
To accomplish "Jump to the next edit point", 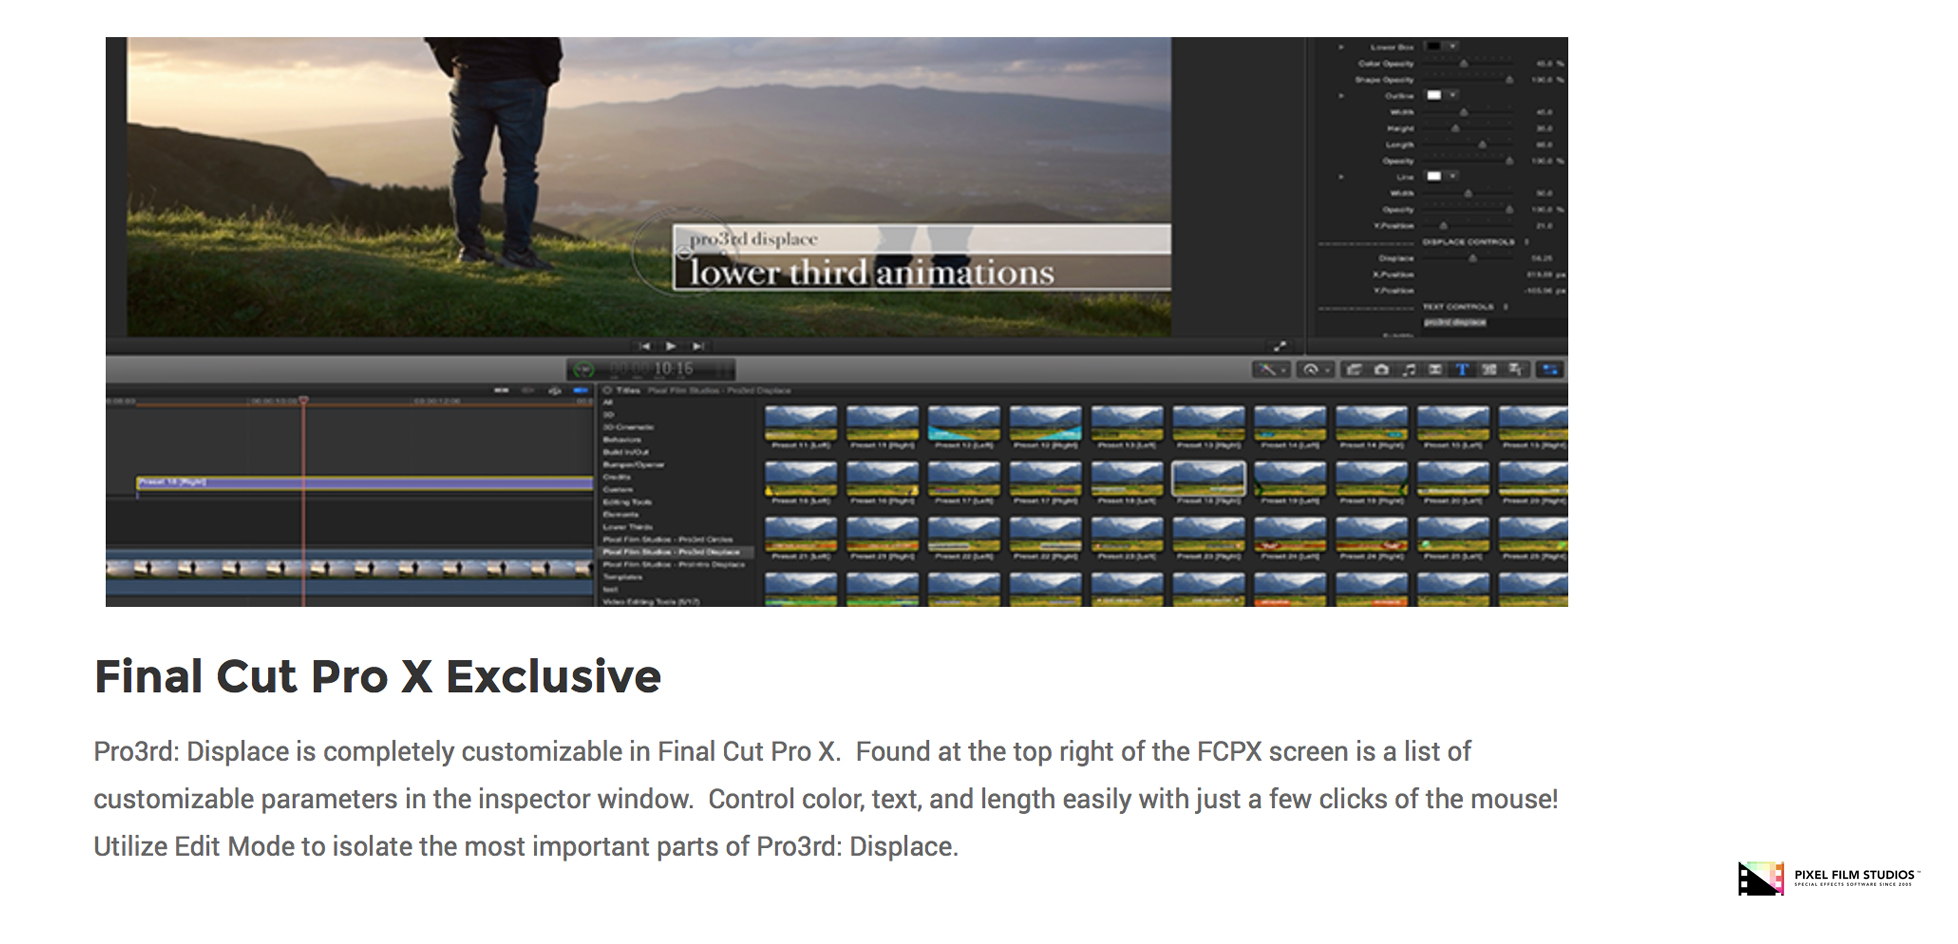I will [699, 346].
